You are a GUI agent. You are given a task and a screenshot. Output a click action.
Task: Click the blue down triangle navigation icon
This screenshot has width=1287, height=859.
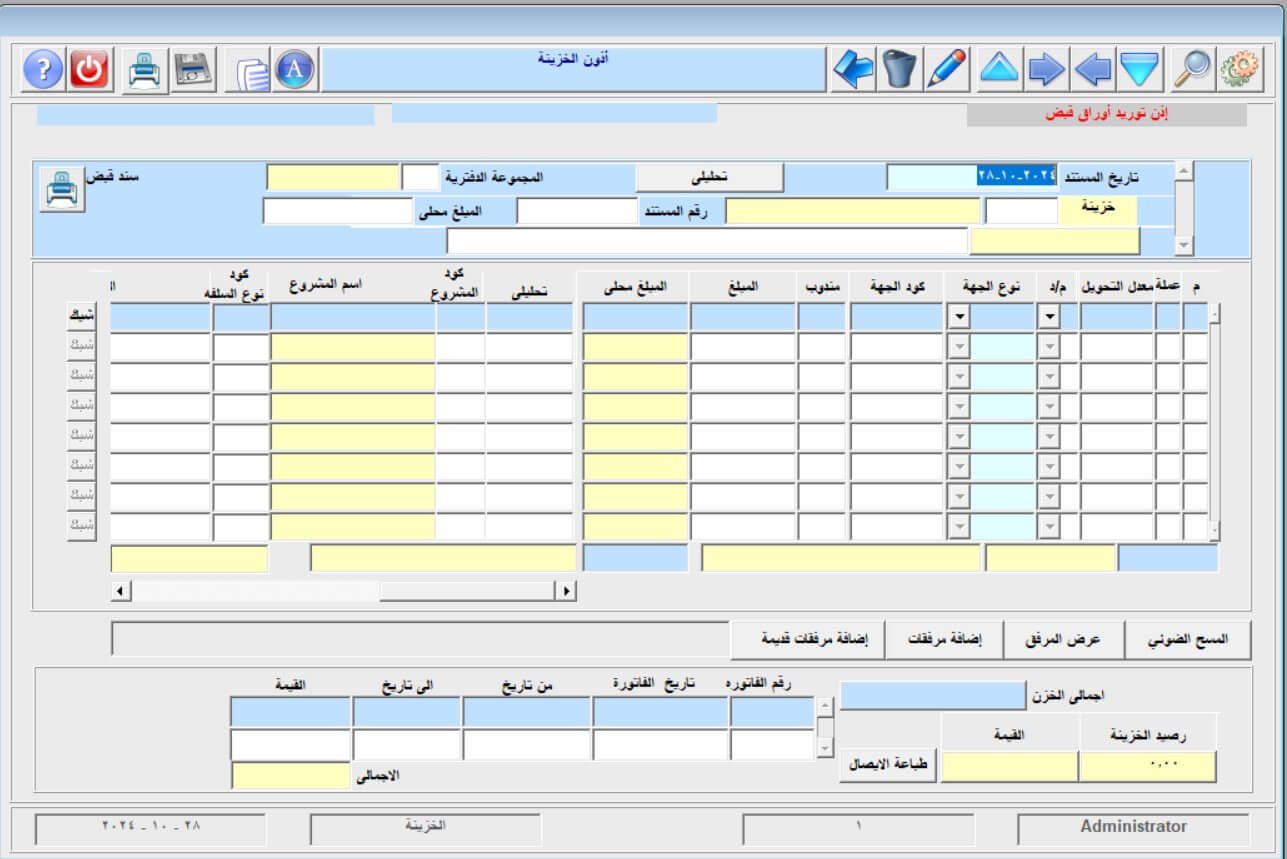pyautogui.click(x=1139, y=70)
